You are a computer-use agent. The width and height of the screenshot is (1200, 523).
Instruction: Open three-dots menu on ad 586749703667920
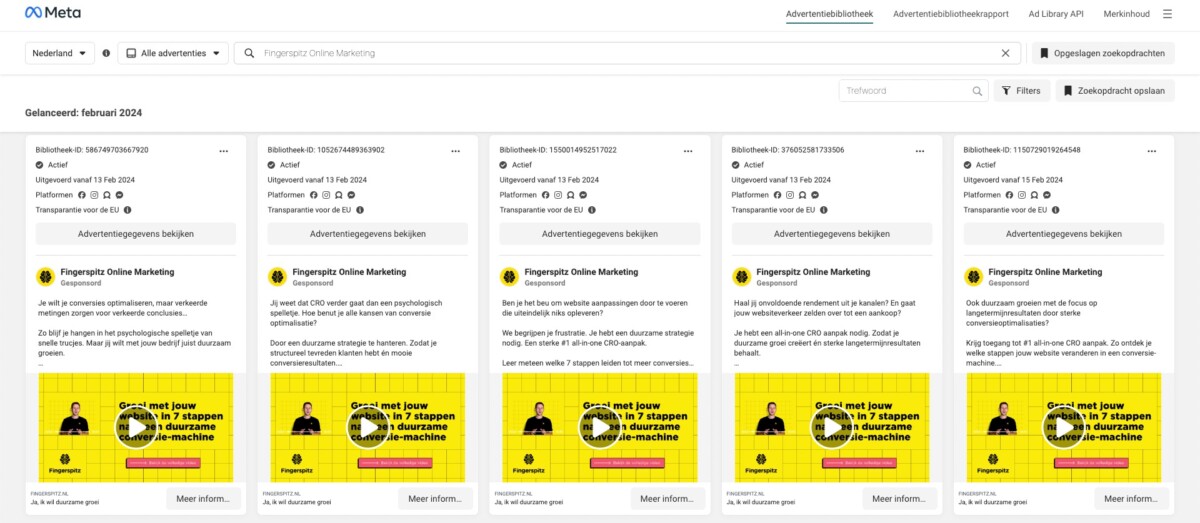pyautogui.click(x=224, y=150)
